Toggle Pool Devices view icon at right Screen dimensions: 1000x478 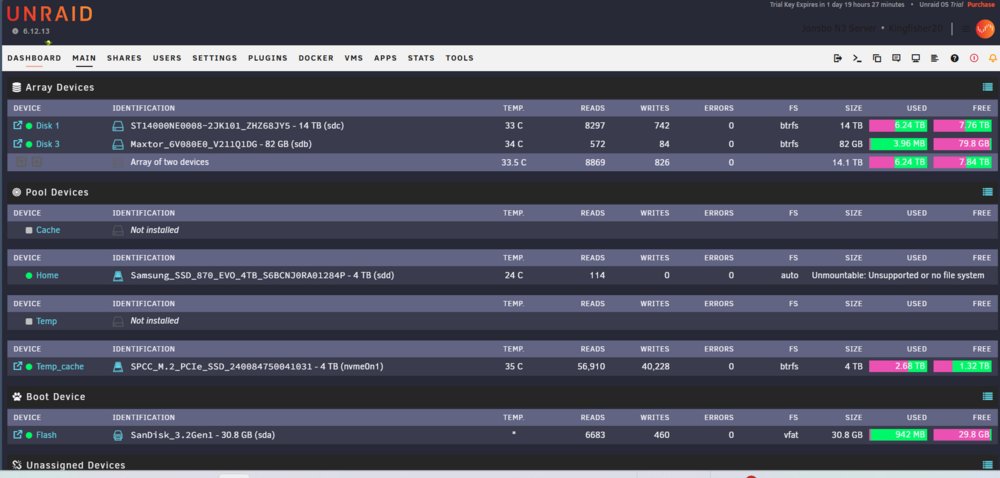[987, 192]
